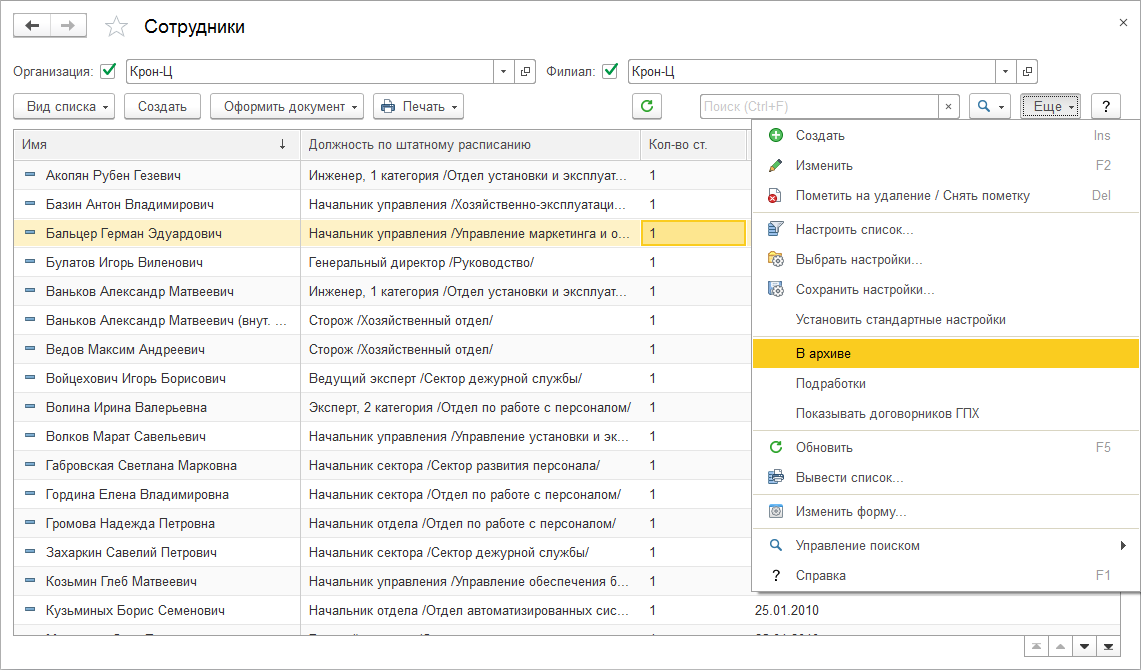This screenshot has height=670, width=1141.
Task: Click the back navigation arrow
Action: tap(31, 26)
